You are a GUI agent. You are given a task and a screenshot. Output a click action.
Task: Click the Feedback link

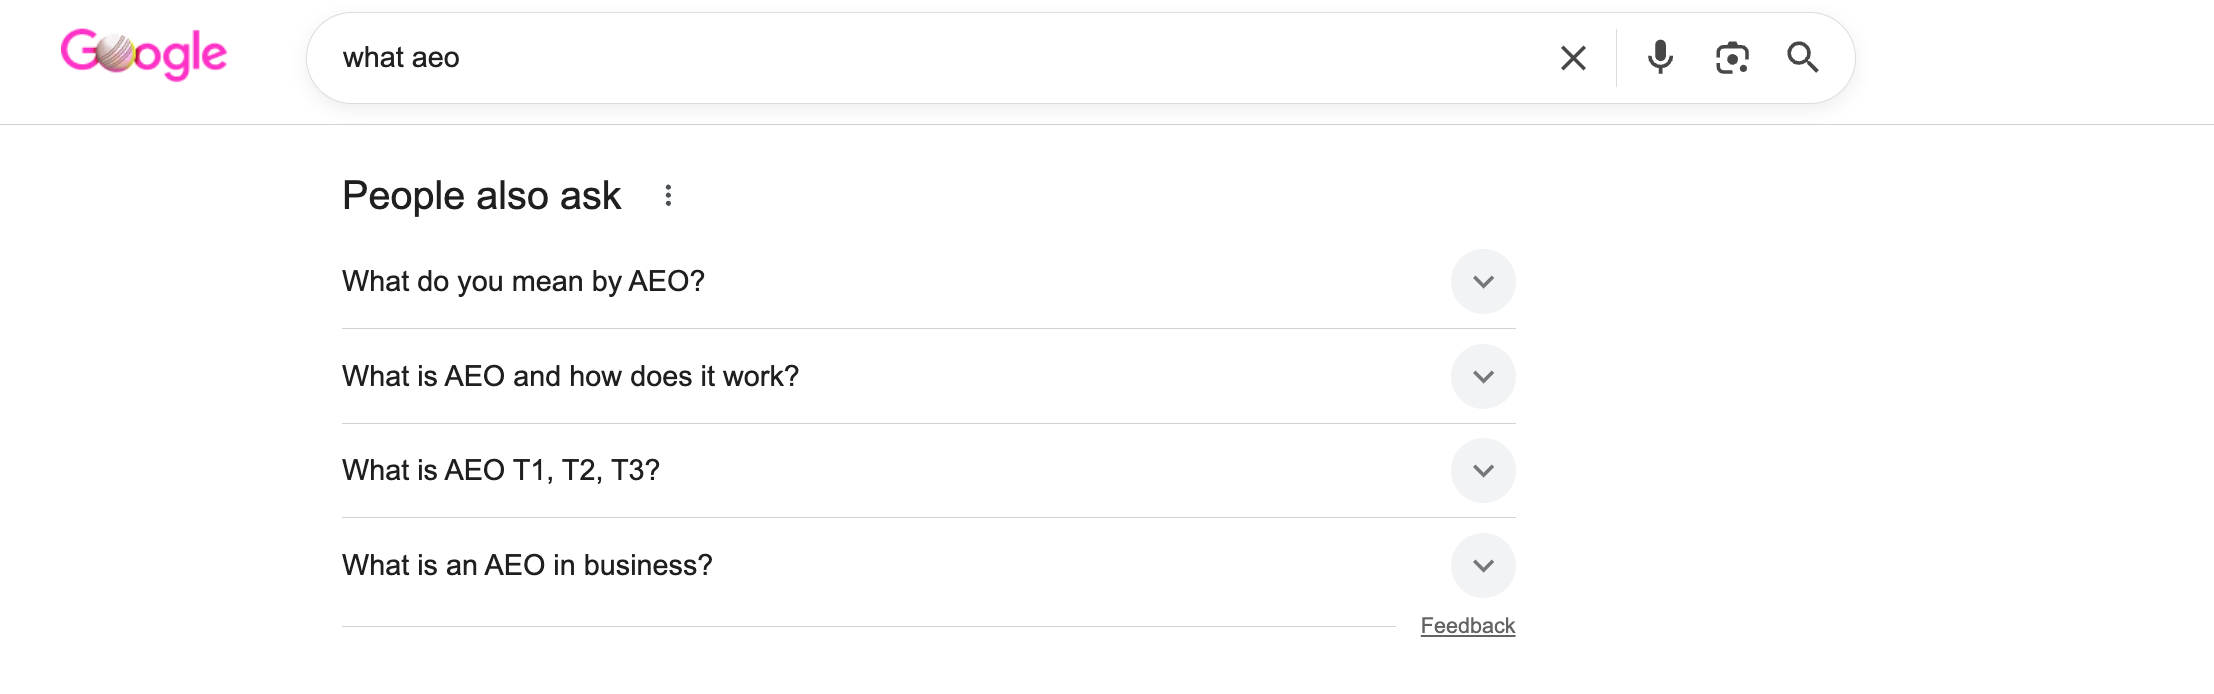[x=1467, y=625]
